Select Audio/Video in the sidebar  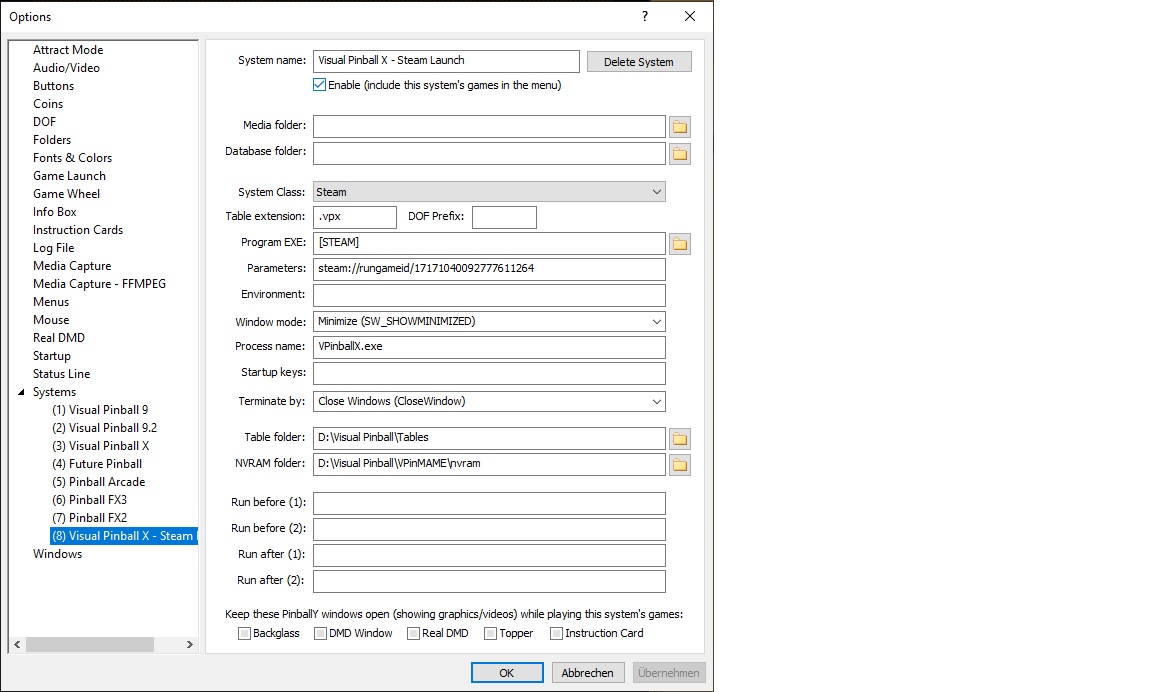point(66,67)
